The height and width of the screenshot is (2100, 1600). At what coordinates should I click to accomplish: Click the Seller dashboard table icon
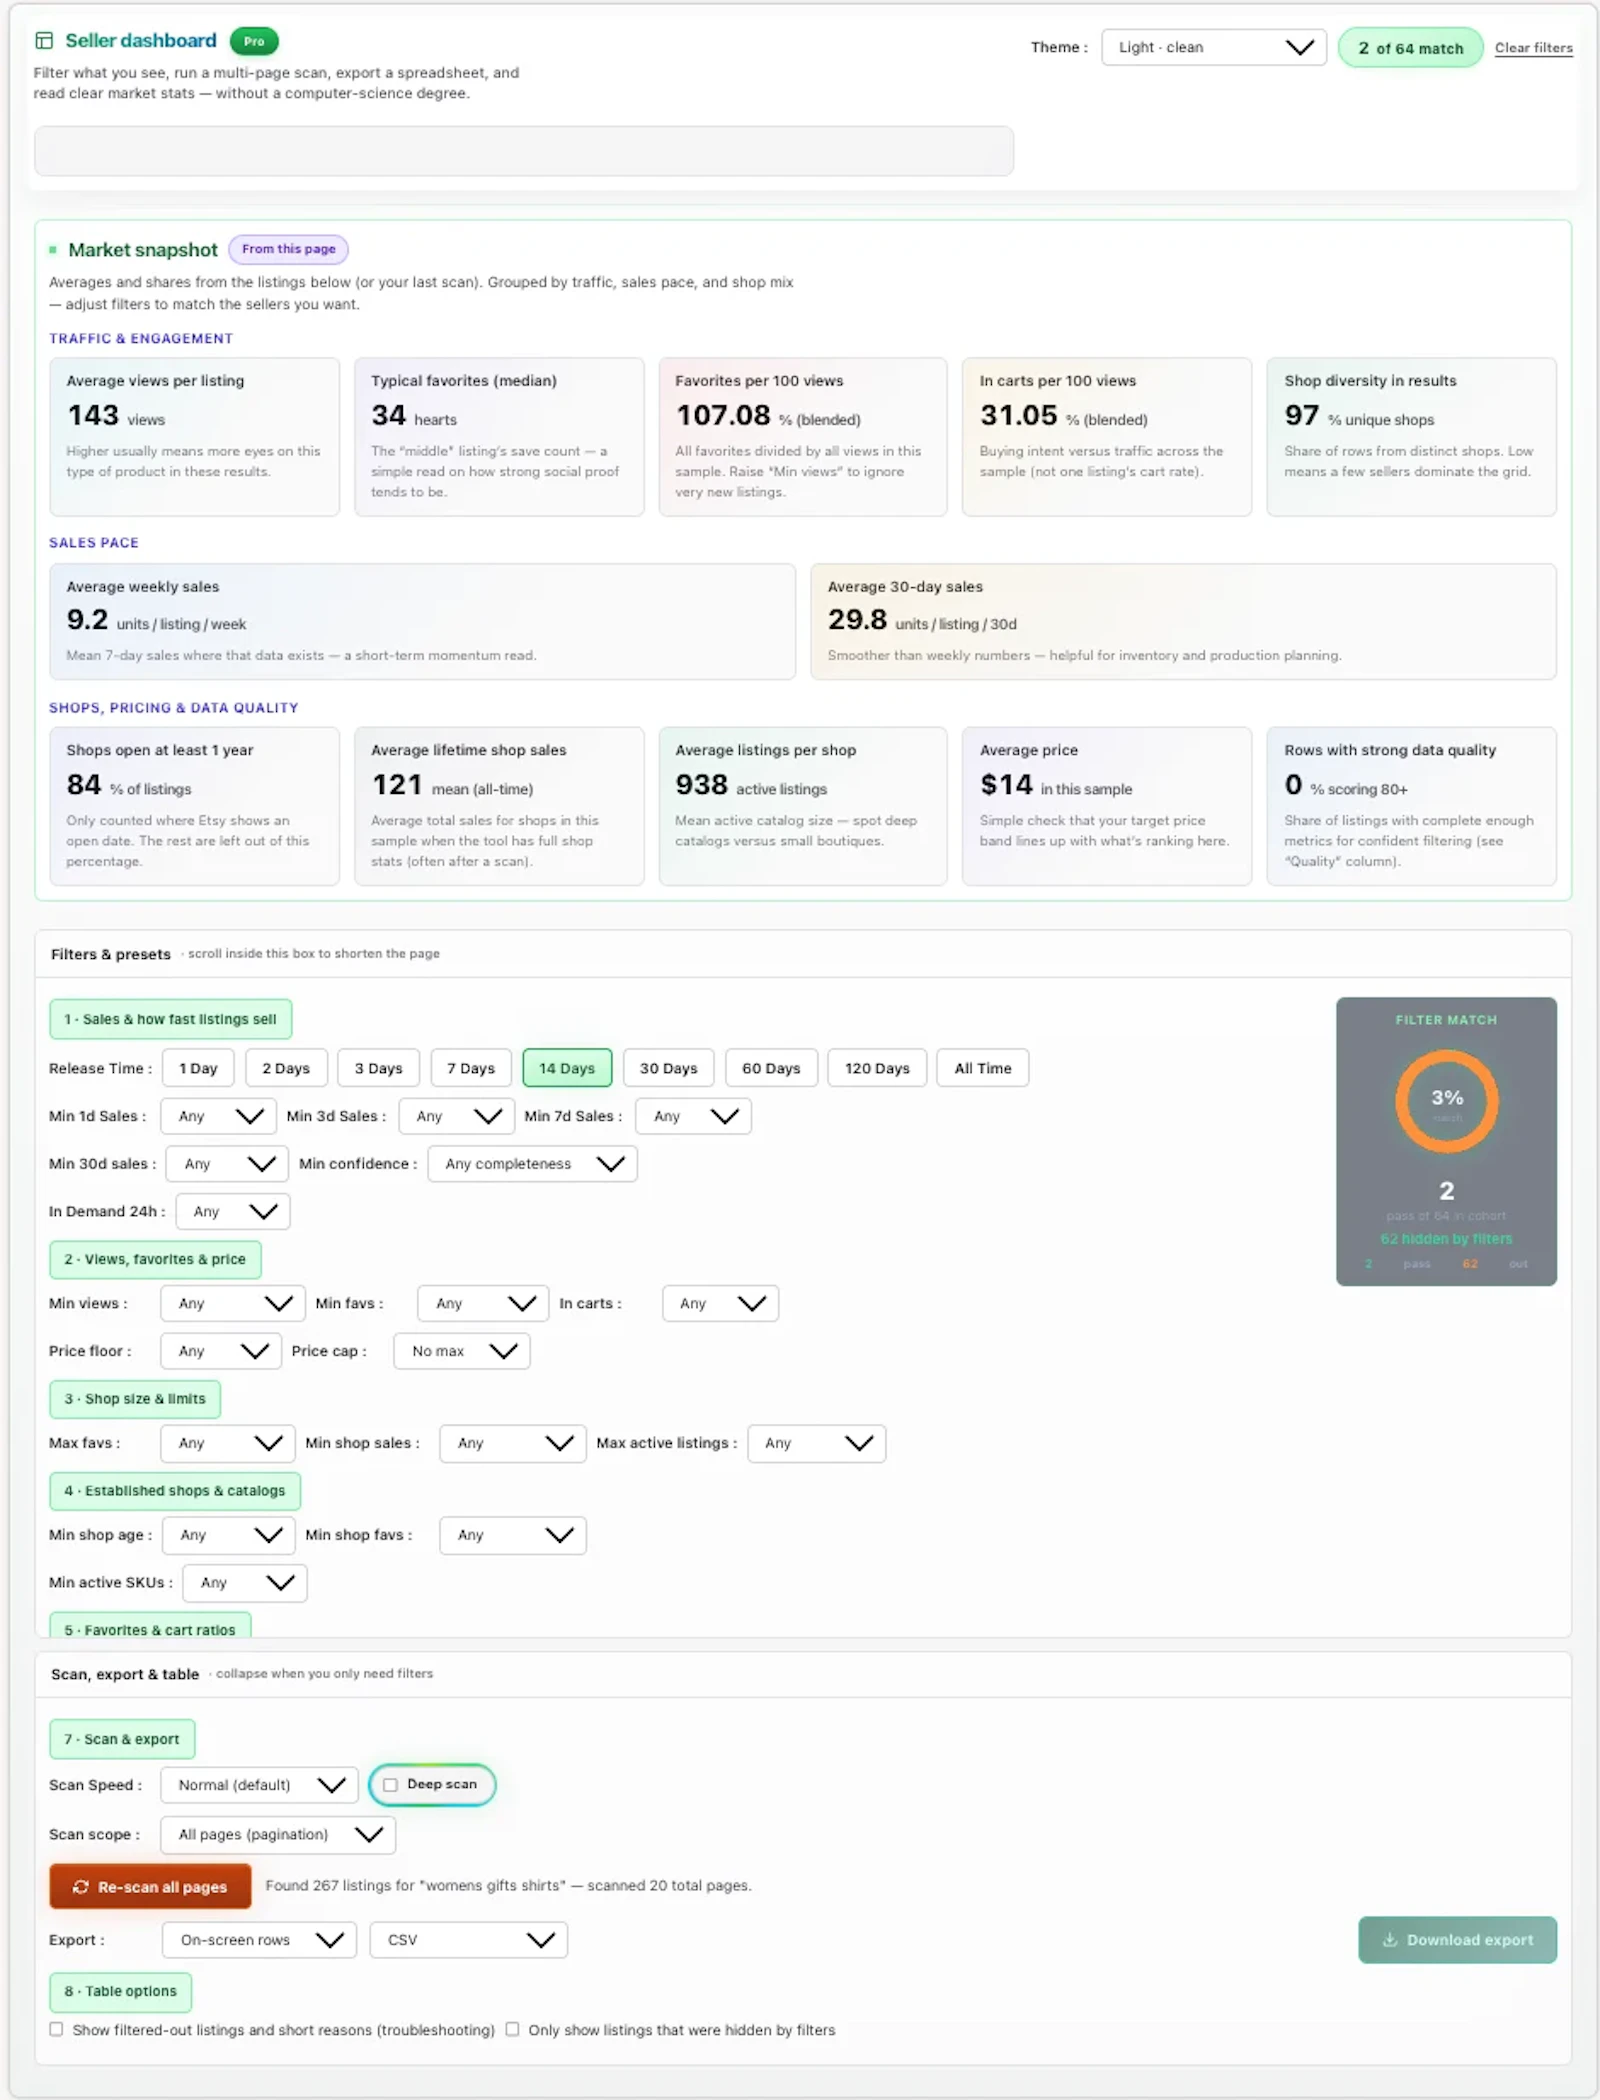click(x=43, y=40)
